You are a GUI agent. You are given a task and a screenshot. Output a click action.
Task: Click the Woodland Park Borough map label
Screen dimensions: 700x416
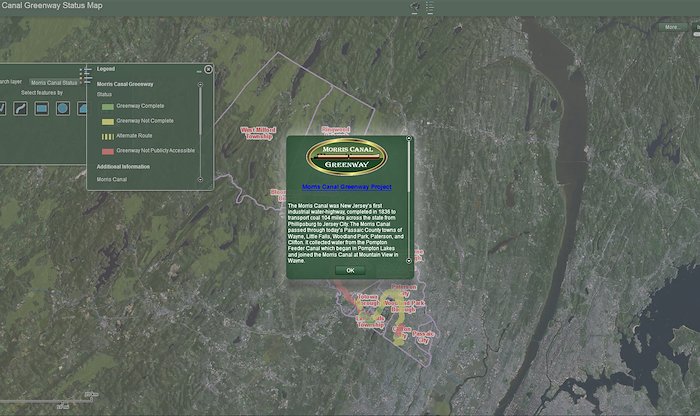tap(404, 306)
